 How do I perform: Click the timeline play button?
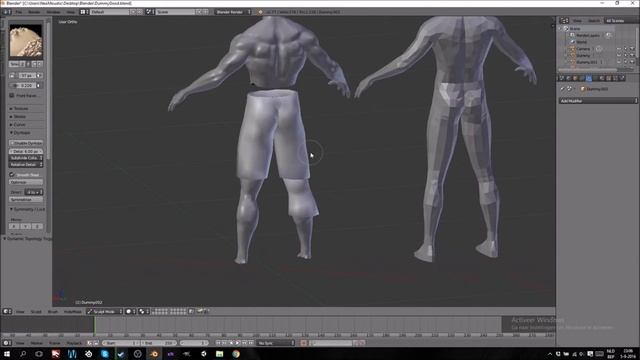coord(238,343)
